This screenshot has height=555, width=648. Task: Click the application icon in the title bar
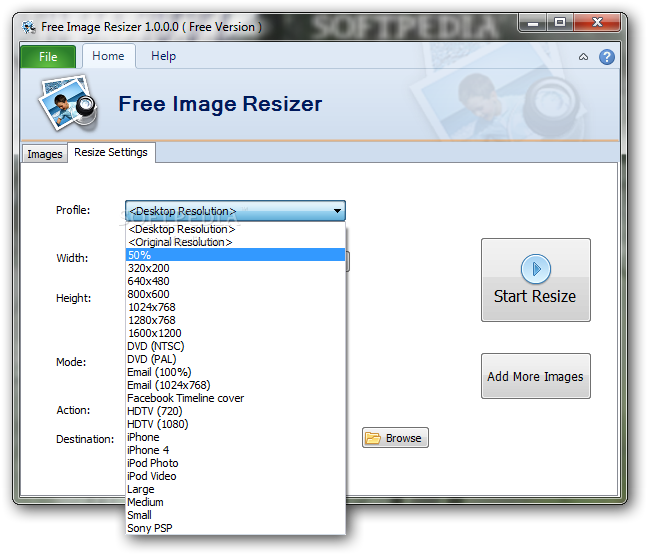(29, 27)
